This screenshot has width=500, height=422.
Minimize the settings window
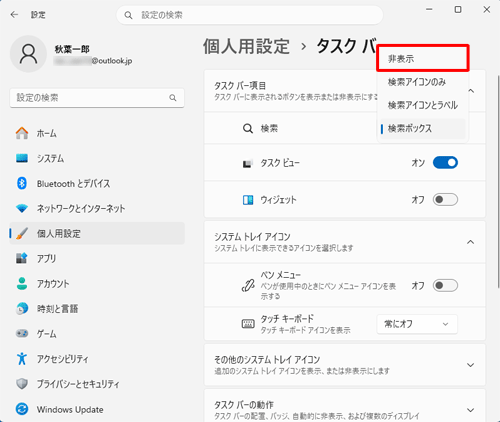point(429,10)
